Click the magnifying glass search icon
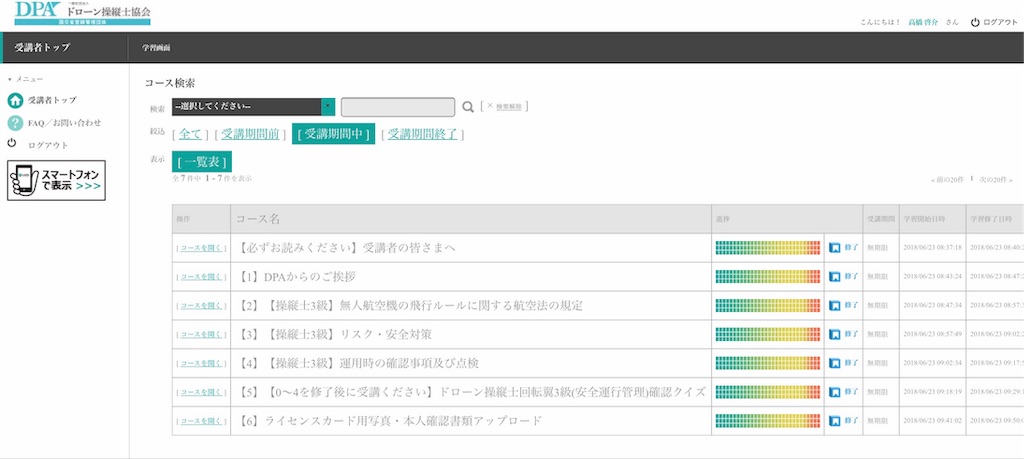 468,107
